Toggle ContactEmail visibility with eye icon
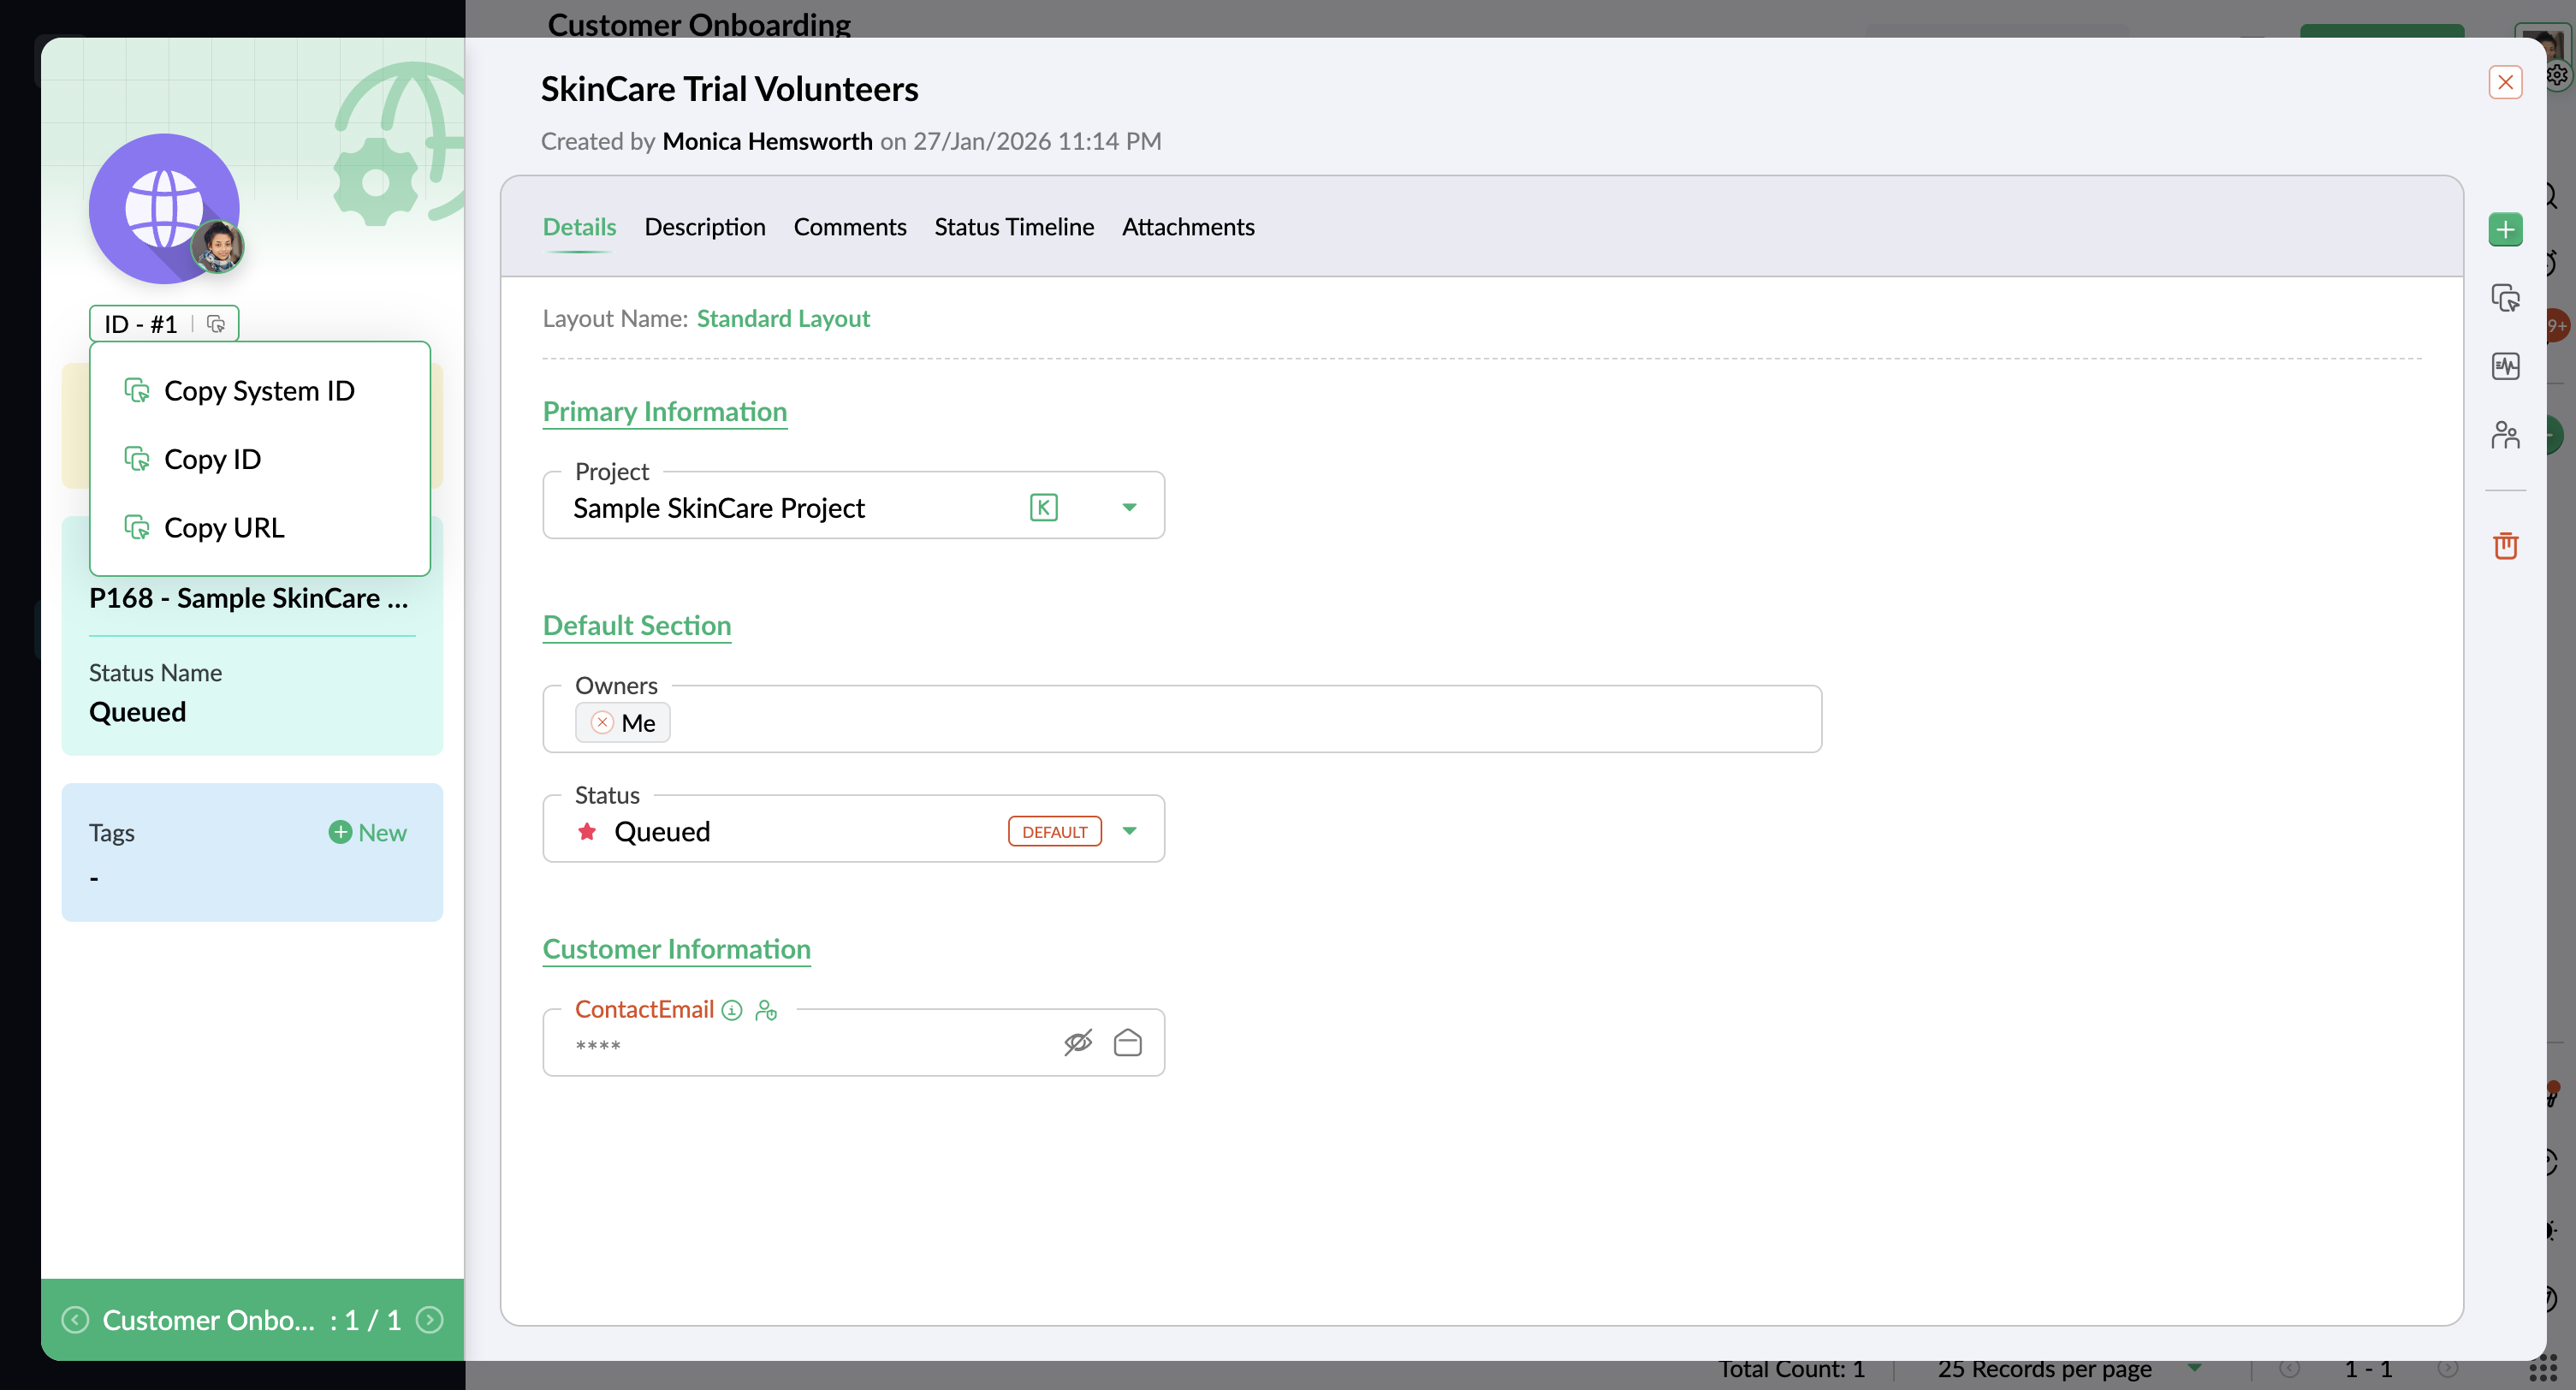2576x1390 pixels. point(1077,1043)
